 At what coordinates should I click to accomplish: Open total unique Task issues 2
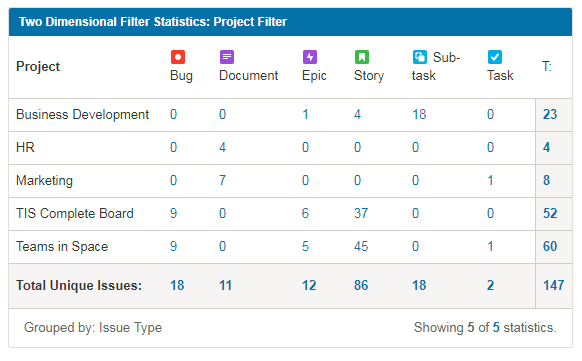[490, 286]
